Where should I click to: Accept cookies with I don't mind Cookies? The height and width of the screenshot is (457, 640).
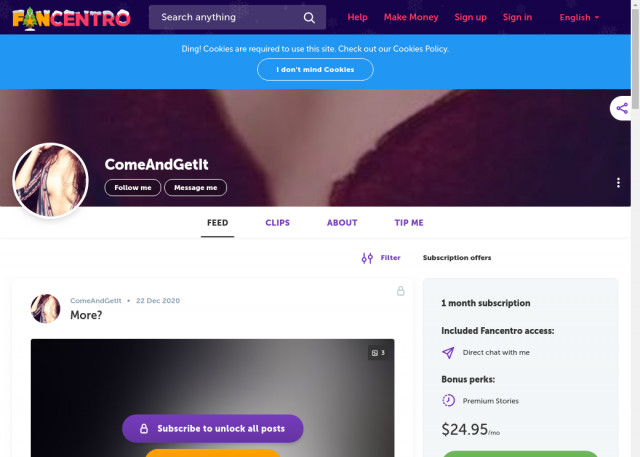click(x=315, y=70)
